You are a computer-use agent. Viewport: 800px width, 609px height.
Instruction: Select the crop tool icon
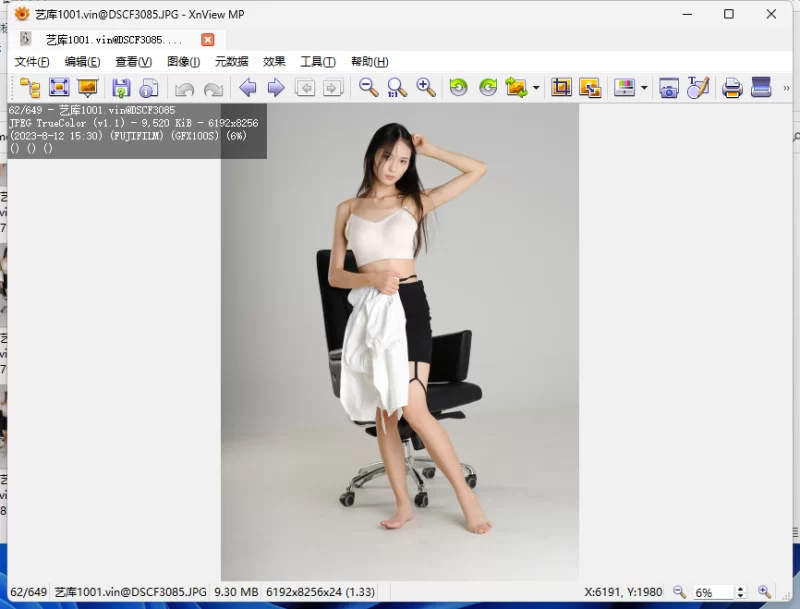[561, 88]
